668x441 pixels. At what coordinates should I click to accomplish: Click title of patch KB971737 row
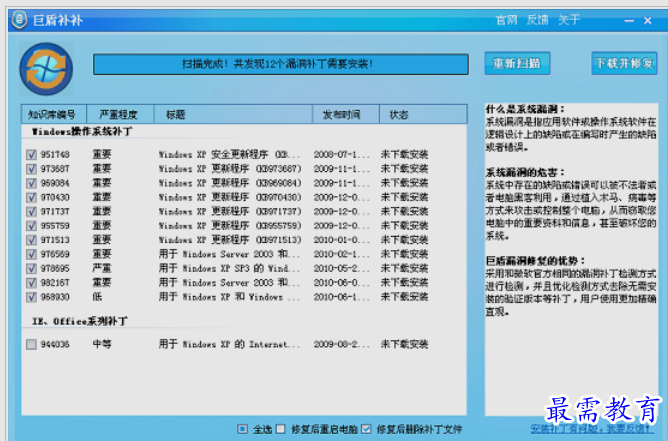click(x=230, y=211)
